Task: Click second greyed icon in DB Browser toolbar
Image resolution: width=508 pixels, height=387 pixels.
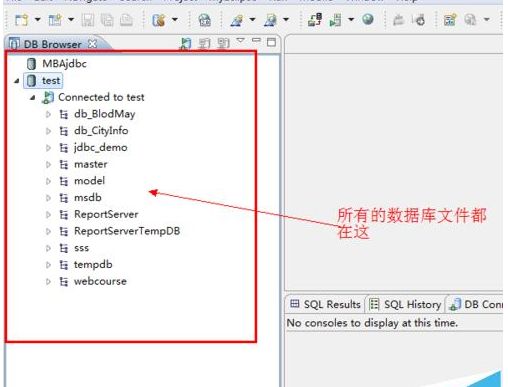Action: point(224,43)
